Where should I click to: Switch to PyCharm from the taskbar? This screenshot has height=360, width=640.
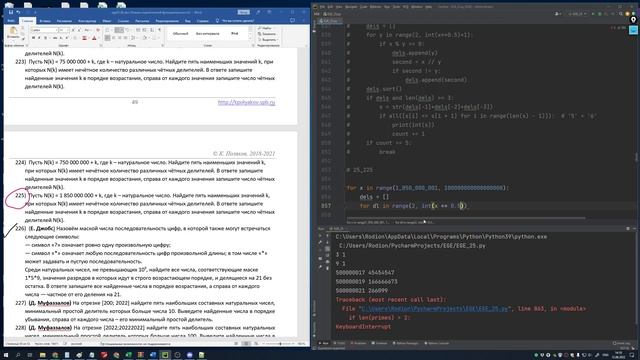[165, 355]
